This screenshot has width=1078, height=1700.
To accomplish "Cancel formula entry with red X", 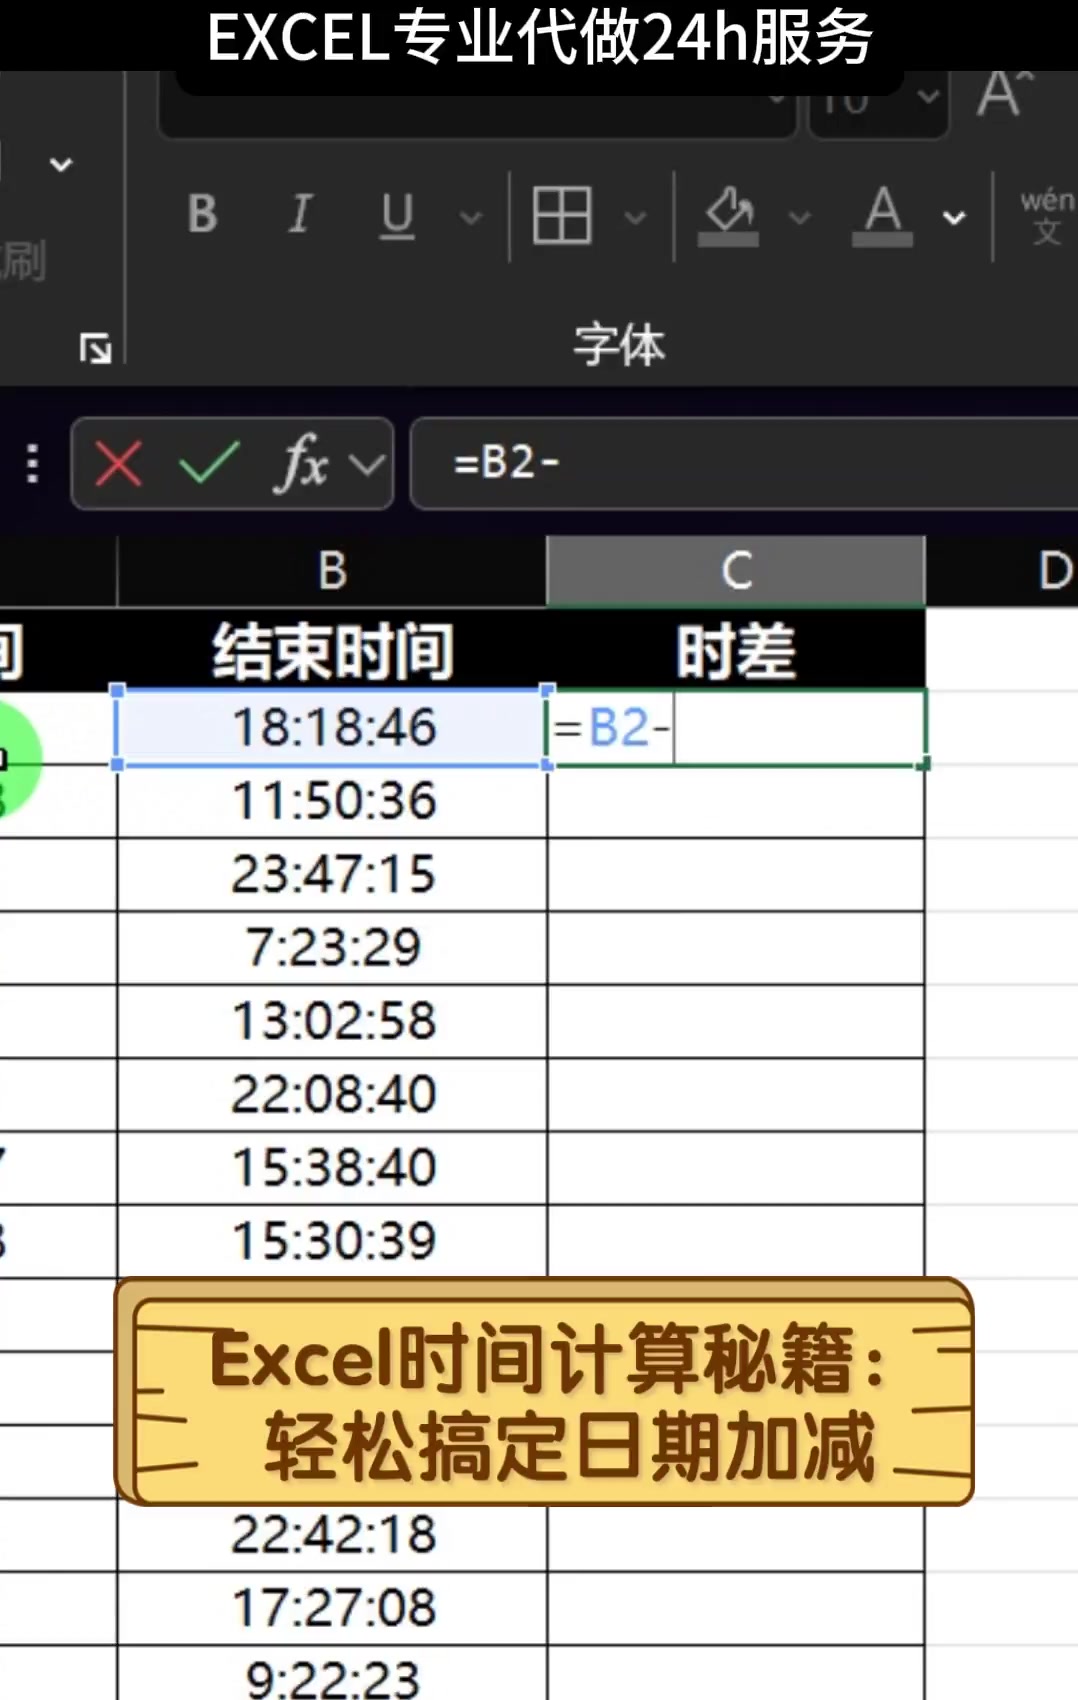I will point(118,464).
